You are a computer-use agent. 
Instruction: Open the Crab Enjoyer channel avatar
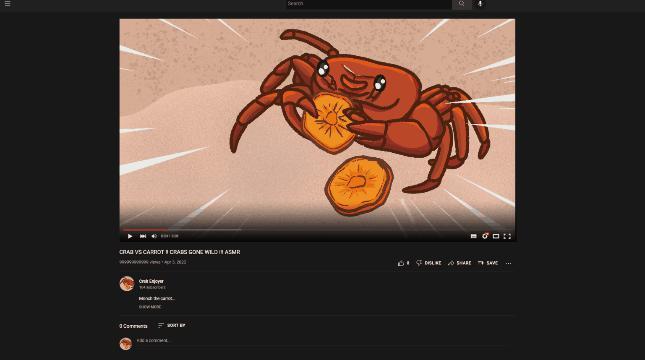click(127, 284)
